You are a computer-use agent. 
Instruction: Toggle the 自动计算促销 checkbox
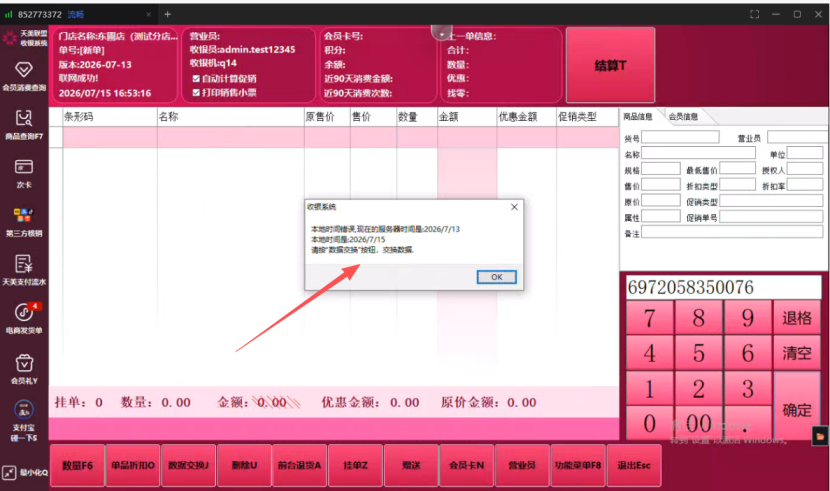click(196, 78)
